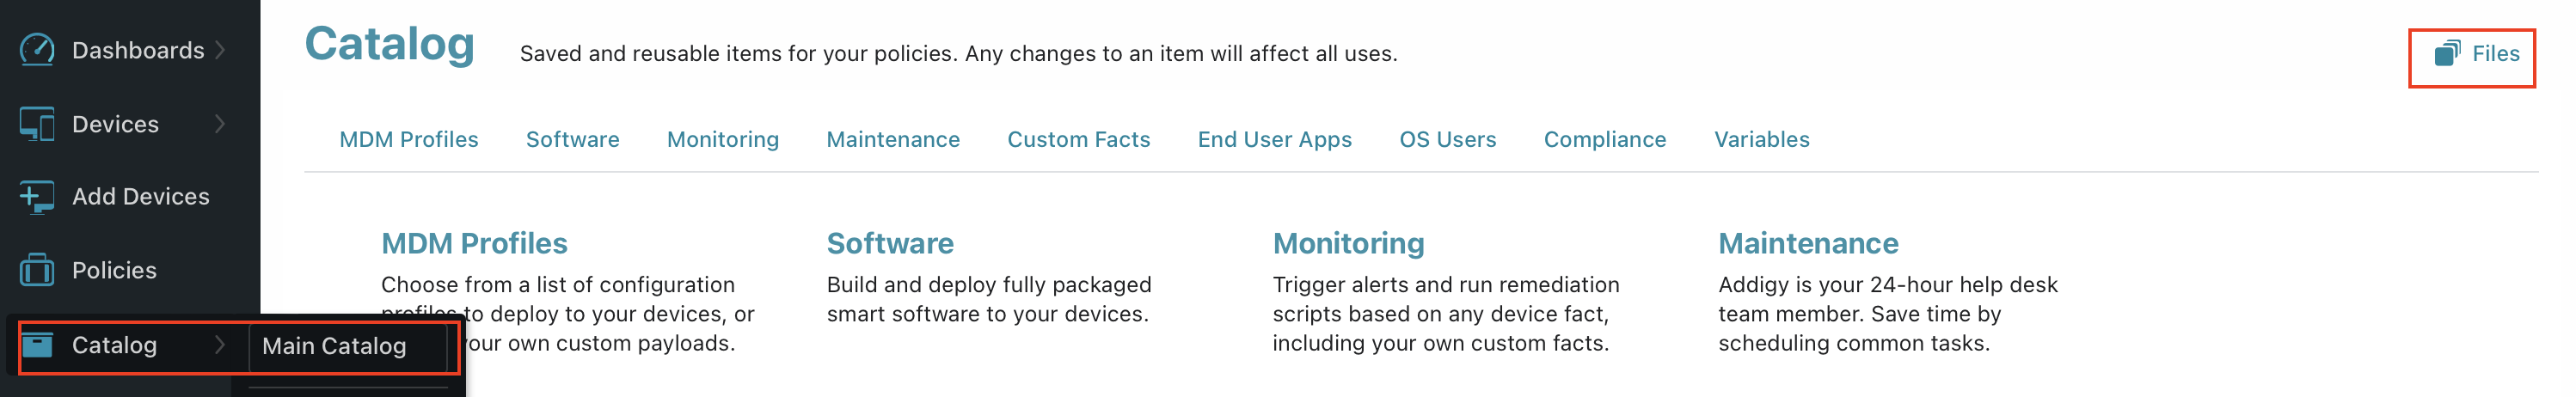This screenshot has height=397, width=2576.
Task: Click the Files stacked-pages icon
Action: point(2447,53)
